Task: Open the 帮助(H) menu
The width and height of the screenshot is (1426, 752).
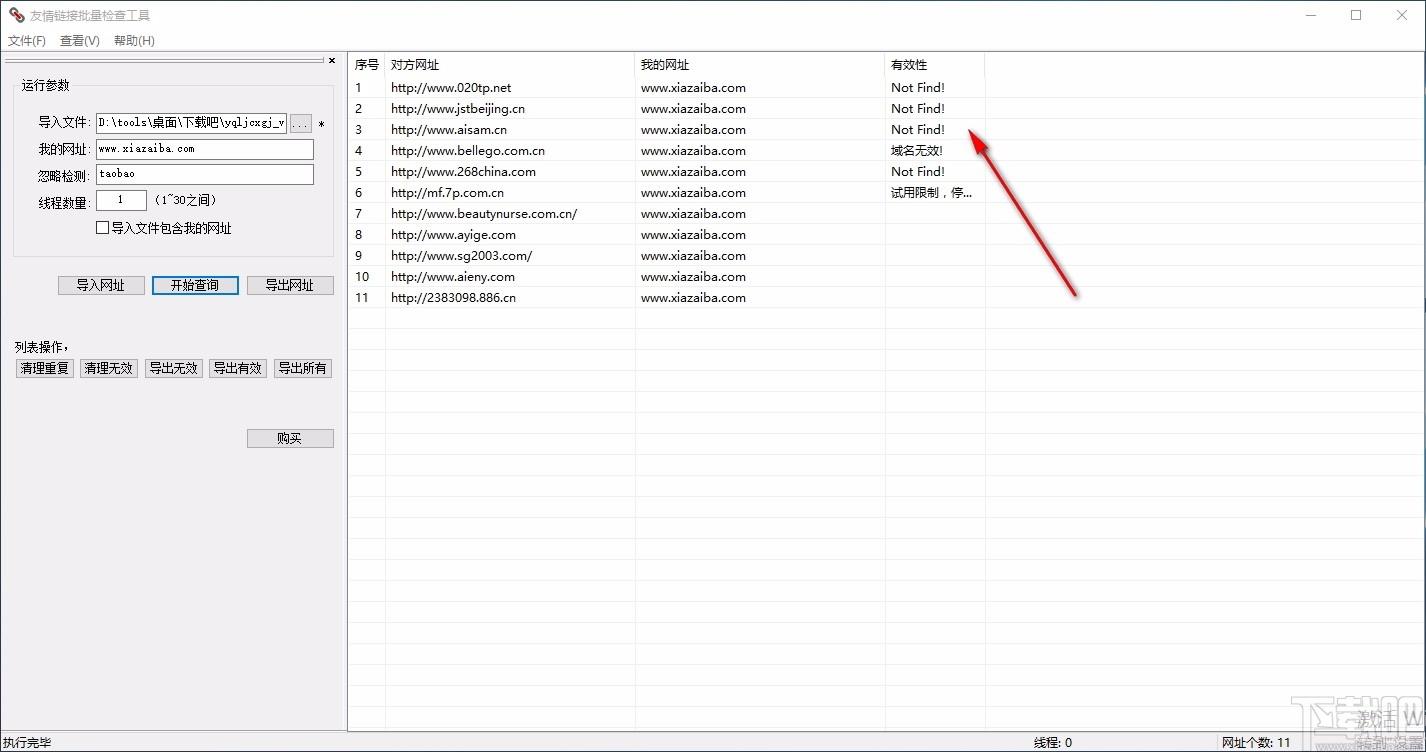Action: (x=134, y=41)
